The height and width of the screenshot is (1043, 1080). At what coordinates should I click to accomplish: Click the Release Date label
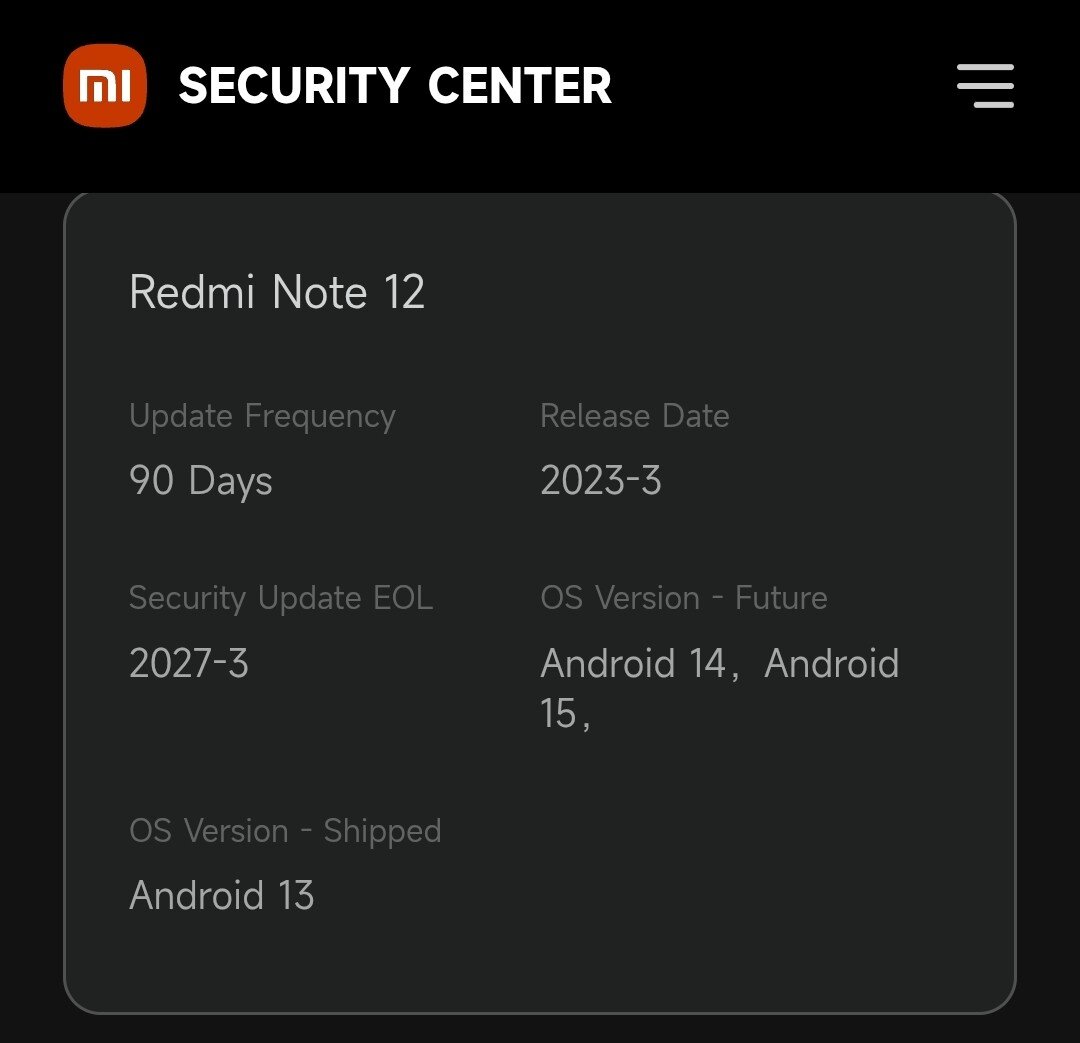pos(634,415)
